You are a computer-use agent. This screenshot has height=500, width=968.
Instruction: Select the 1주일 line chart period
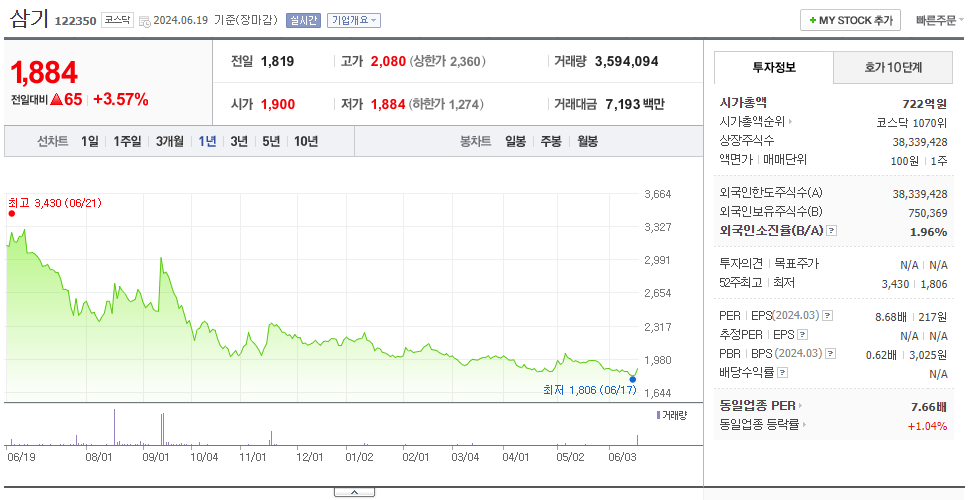pyautogui.click(x=127, y=141)
